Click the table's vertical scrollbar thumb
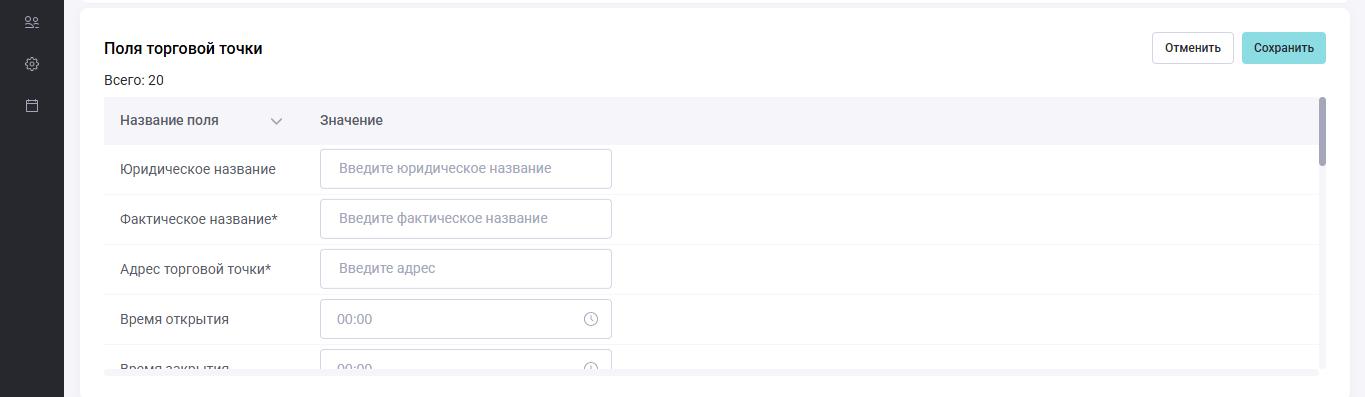 1322,131
